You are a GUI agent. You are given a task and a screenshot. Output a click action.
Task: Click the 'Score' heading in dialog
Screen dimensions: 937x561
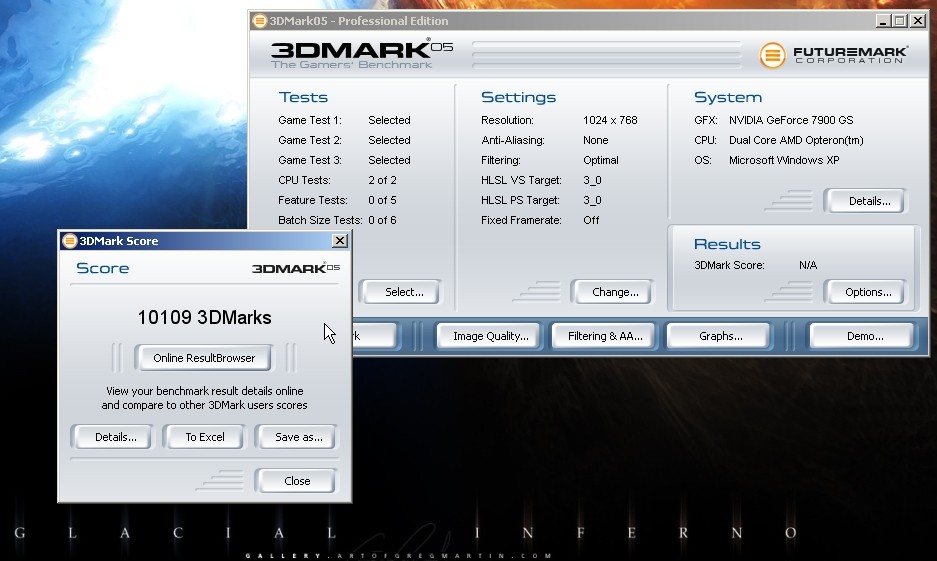(x=103, y=268)
